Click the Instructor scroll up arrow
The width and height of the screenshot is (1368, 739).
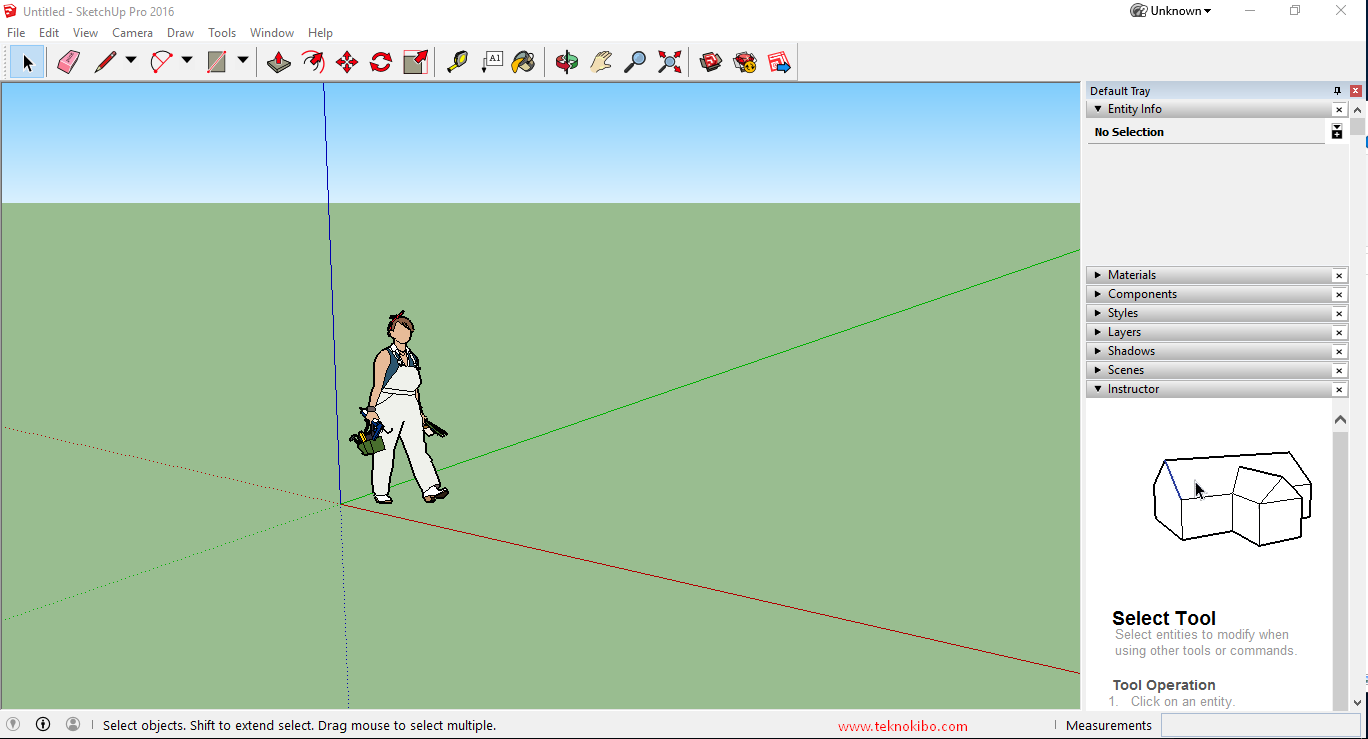click(1340, 420)
